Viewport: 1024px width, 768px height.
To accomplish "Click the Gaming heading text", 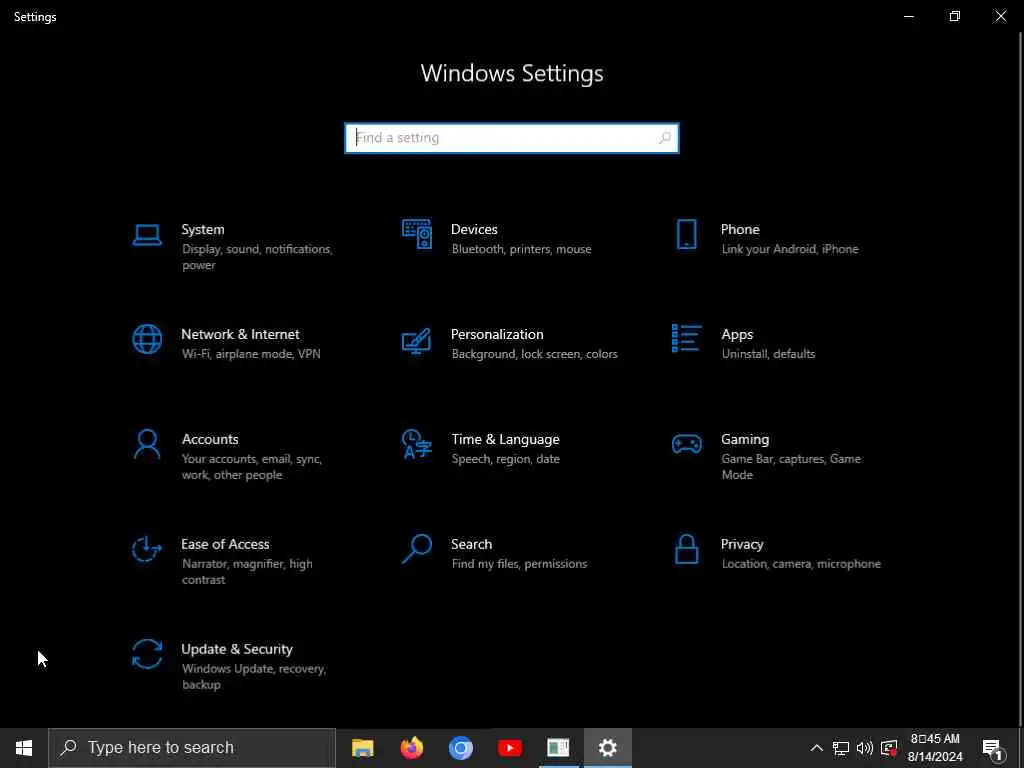I will (x=744, y=440).
